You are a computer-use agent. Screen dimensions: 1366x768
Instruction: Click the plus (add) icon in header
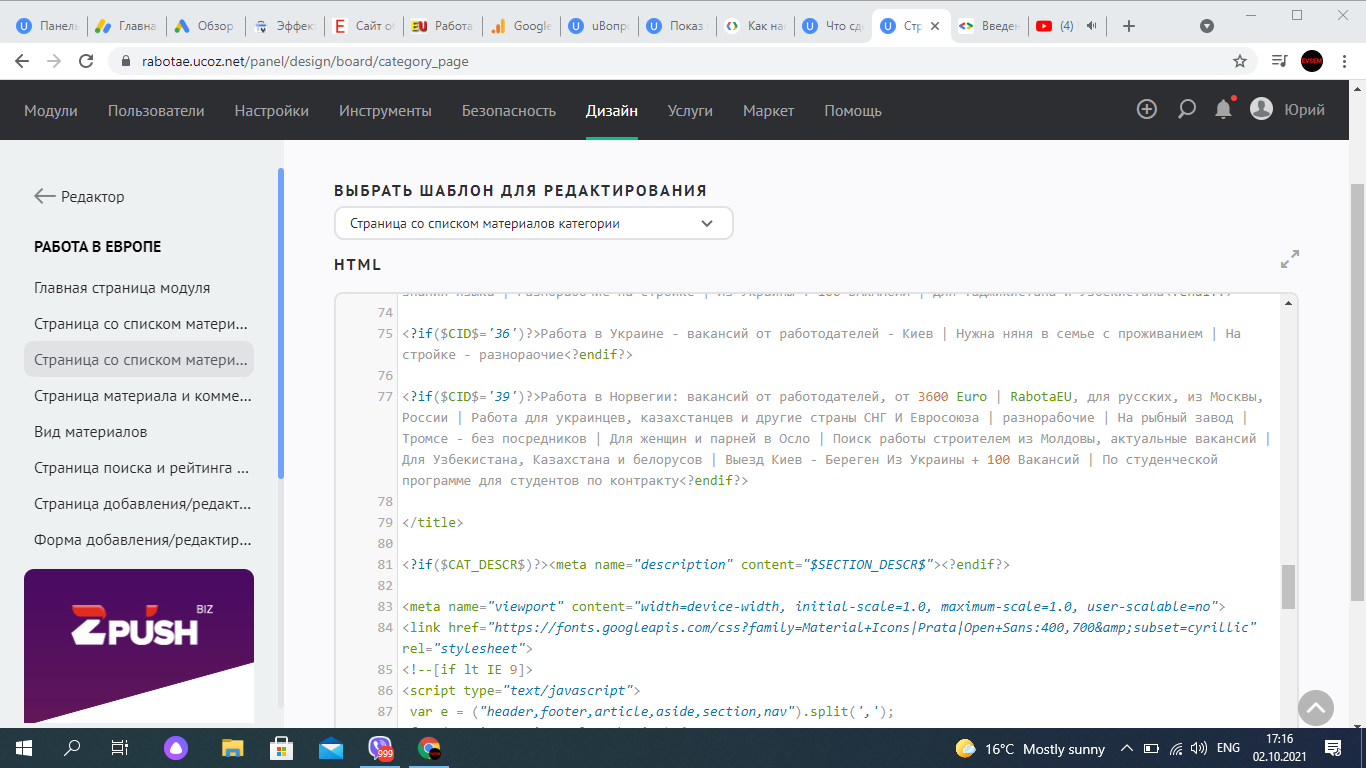click(1147, 110)
